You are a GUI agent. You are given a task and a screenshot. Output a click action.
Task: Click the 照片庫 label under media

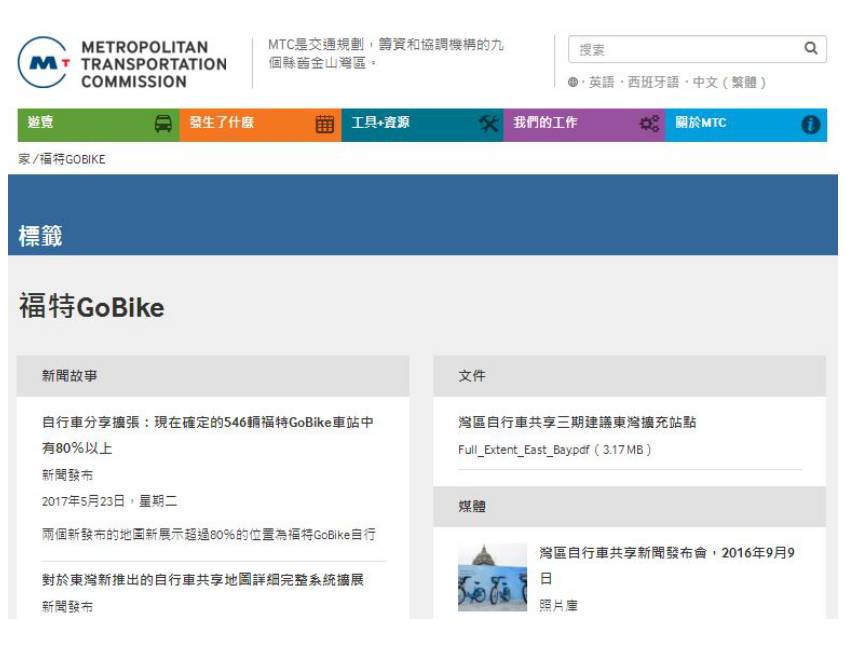[x=559, y=605]
